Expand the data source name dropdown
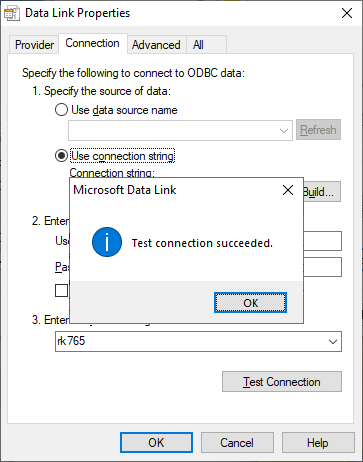Image resolution: width=363 pixels, height=462 pixels. (284, 130)
